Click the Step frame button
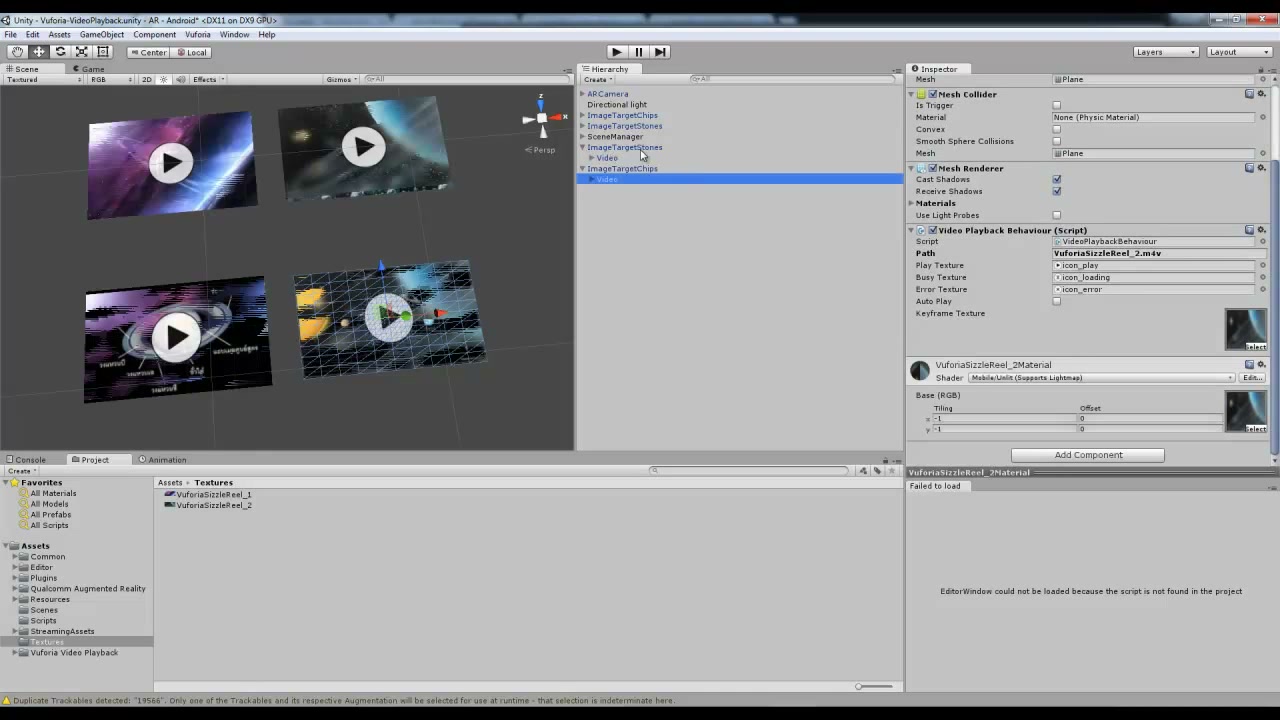The width and height of the screenshot is (1280, 720). (x=661, y=52)
